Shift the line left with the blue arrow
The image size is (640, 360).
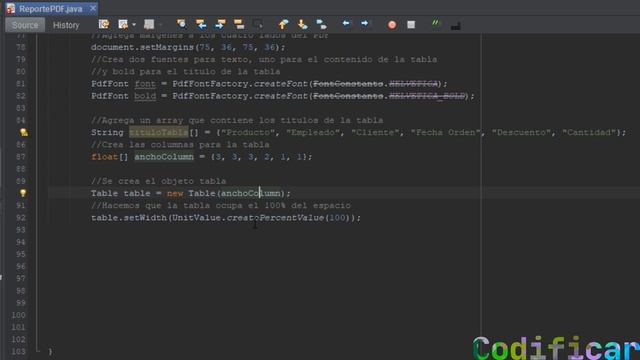[x=346, y=24]
